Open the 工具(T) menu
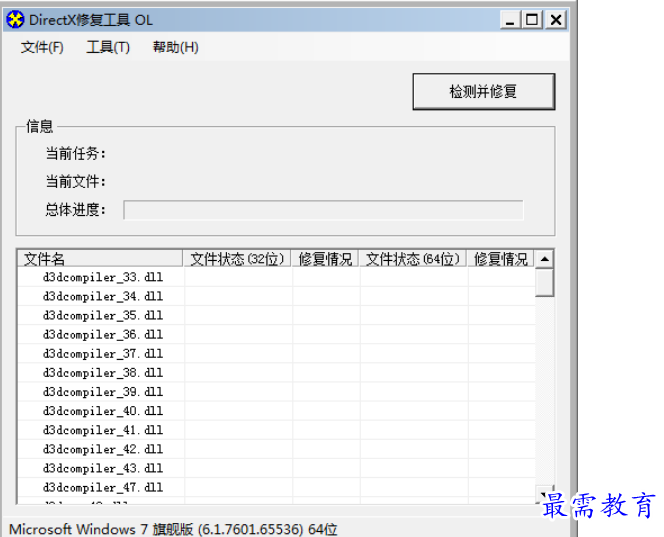664x537 pixels. tap(108, 47)
